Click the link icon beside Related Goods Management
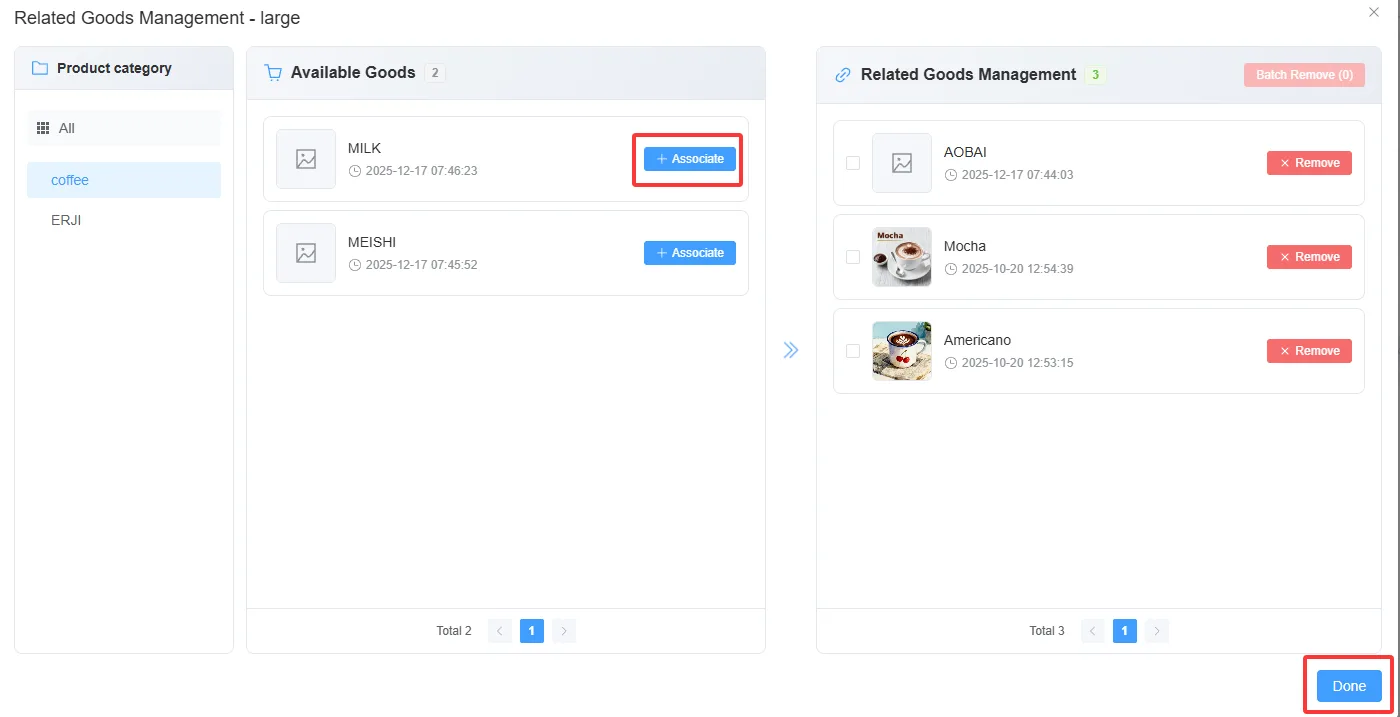 [843, 75]
